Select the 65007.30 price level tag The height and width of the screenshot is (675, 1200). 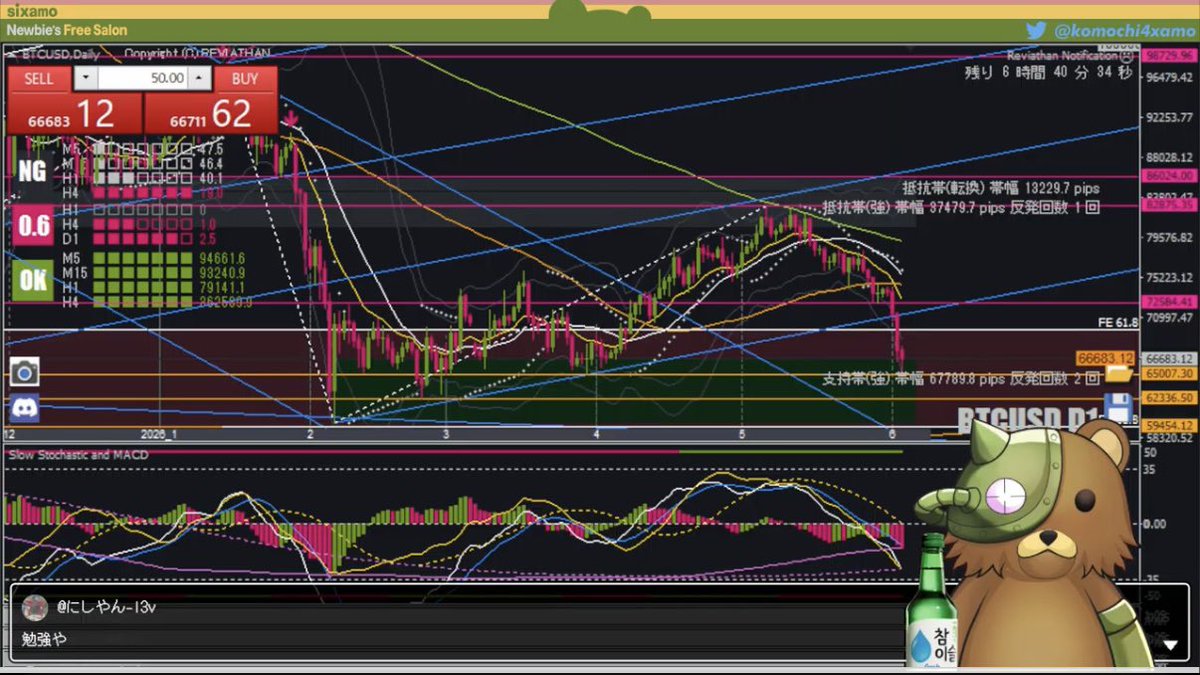point(1168,373)
